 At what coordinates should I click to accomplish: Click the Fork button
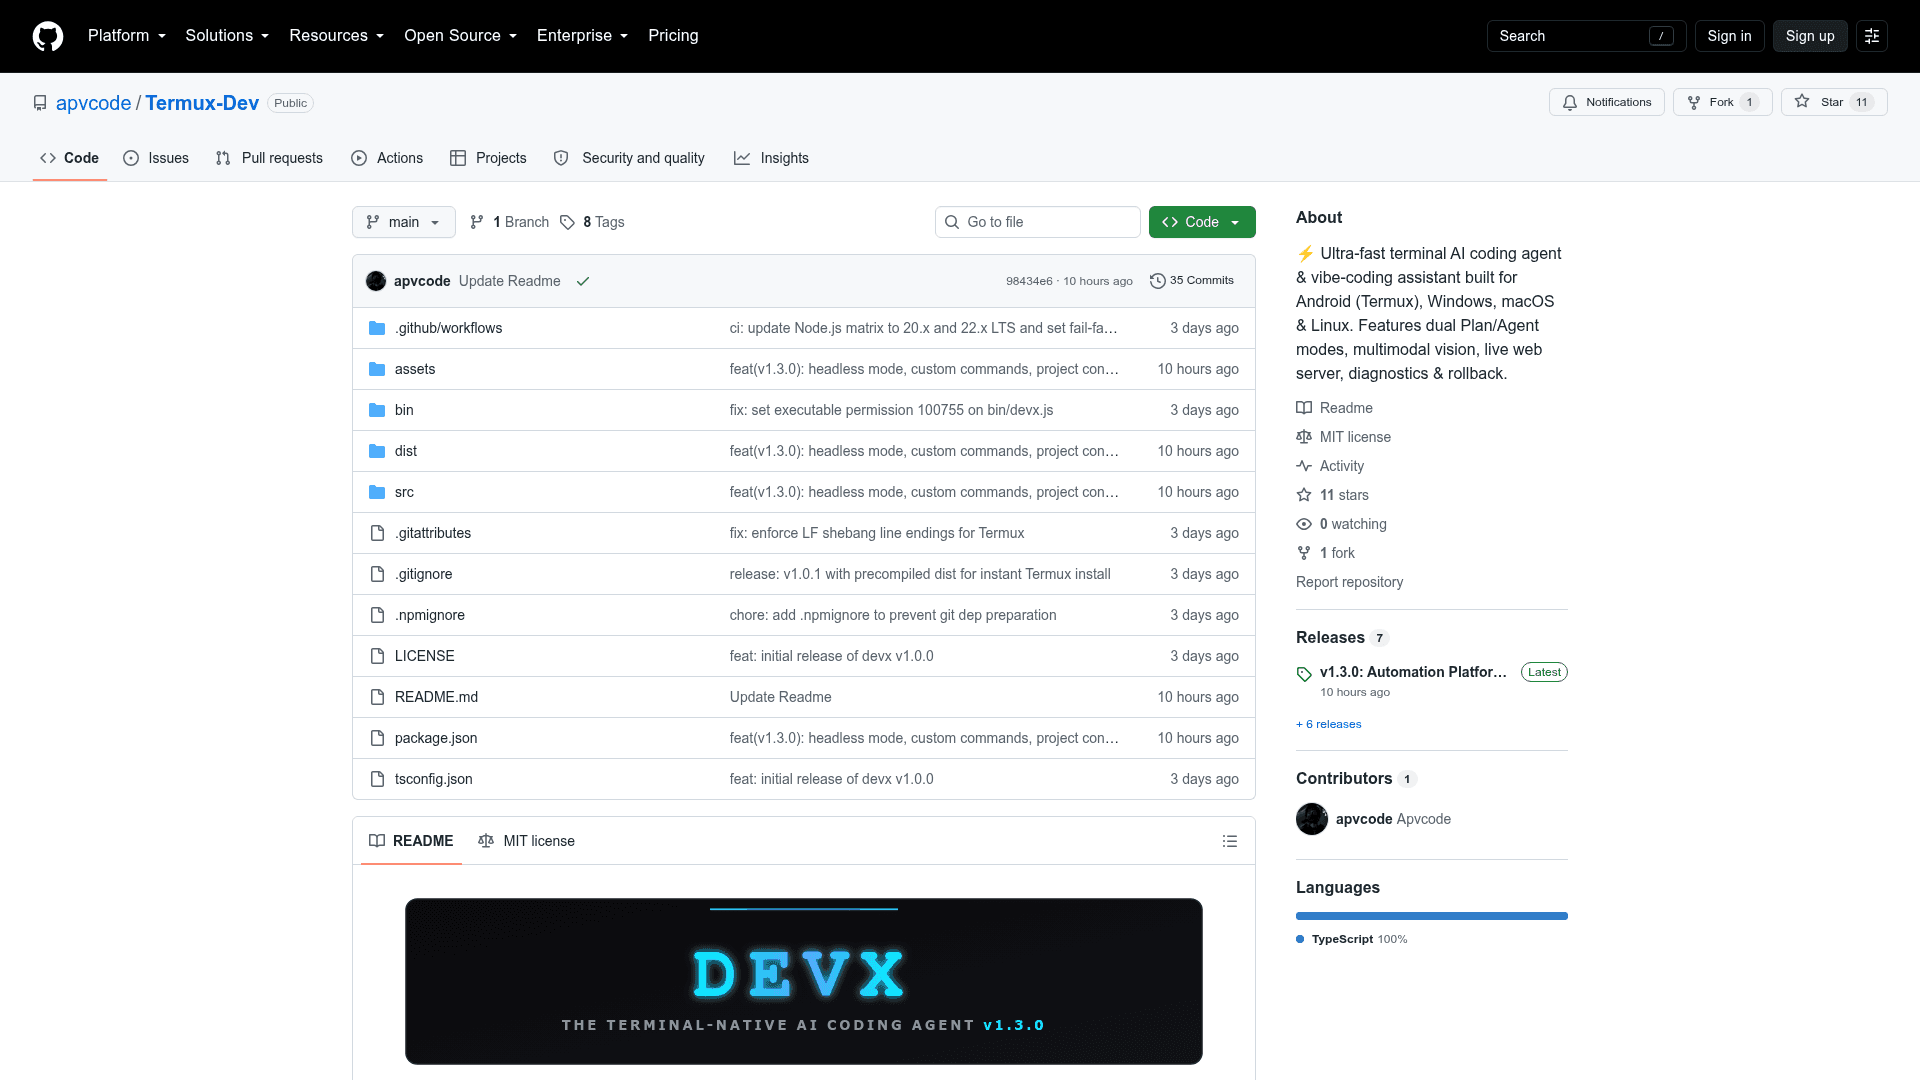coord(1723,102)
